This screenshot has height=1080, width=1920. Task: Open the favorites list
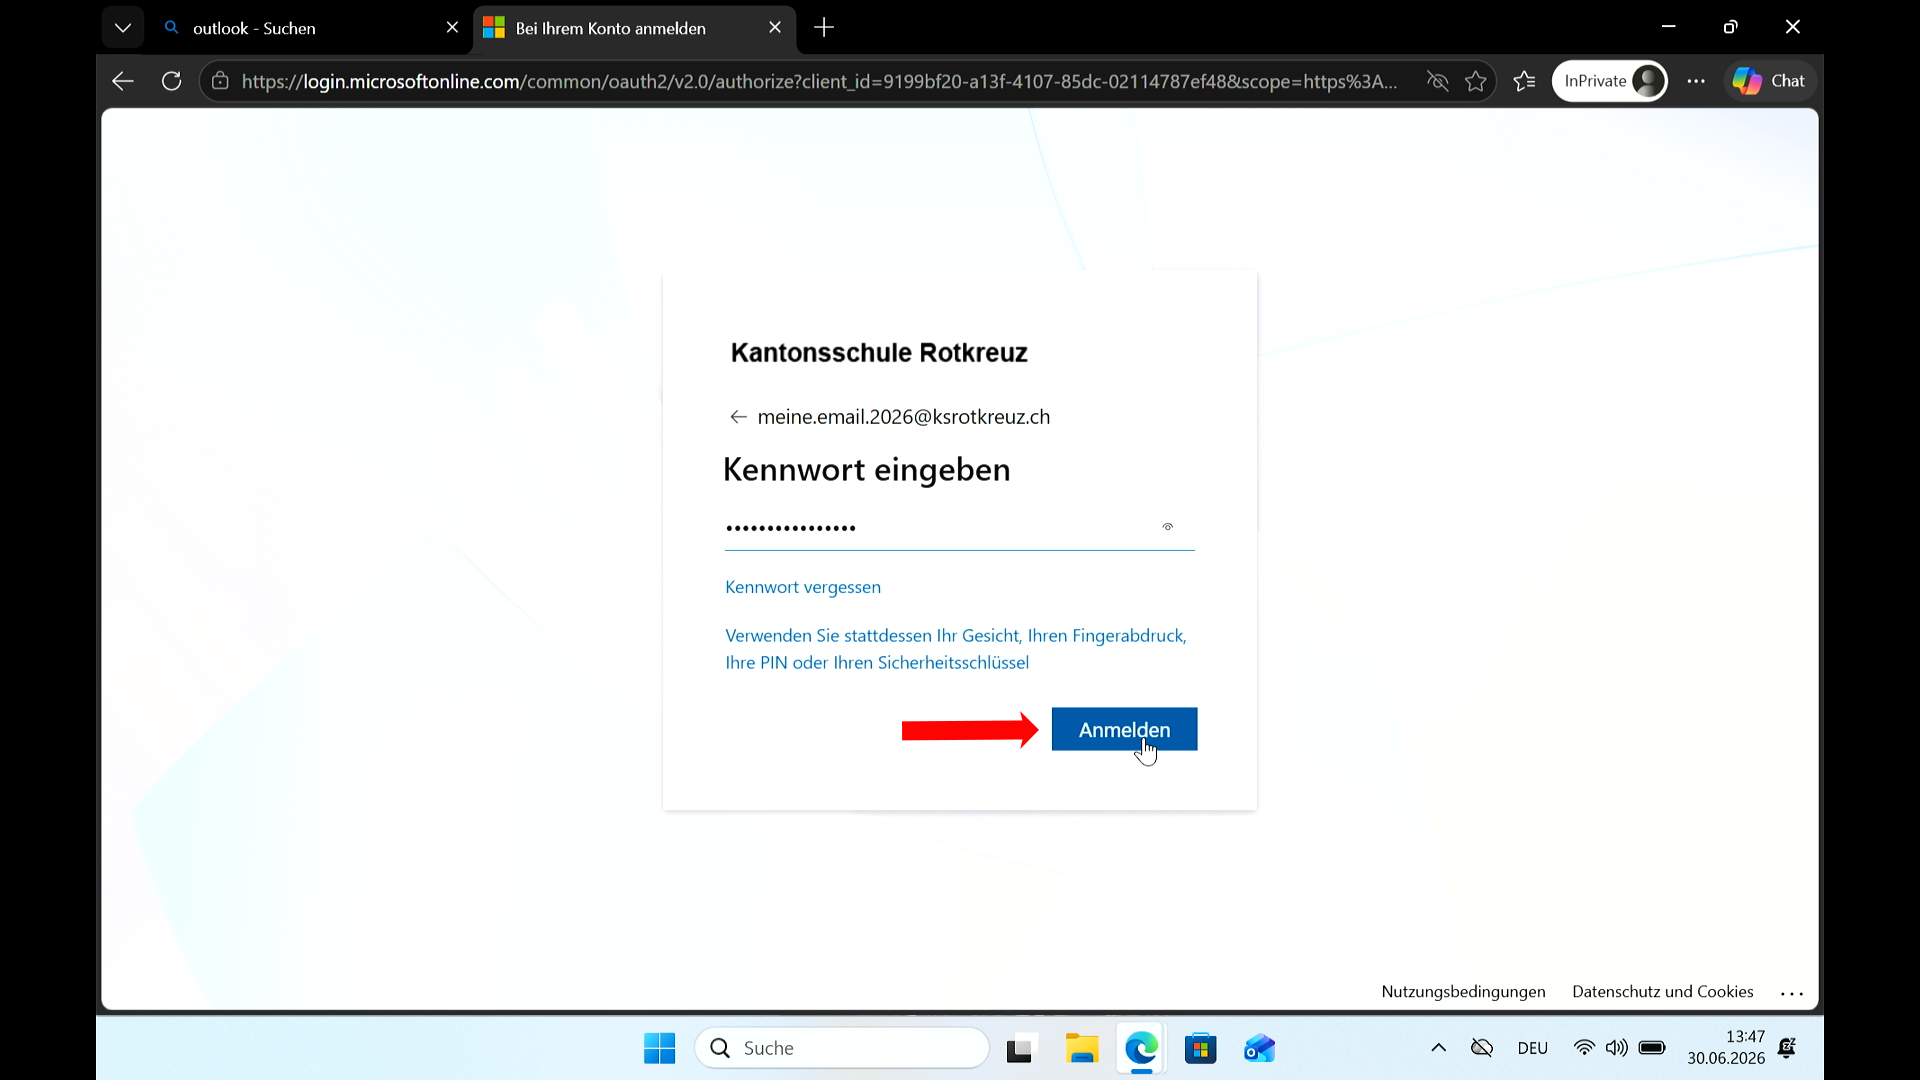click(1525, 81)
